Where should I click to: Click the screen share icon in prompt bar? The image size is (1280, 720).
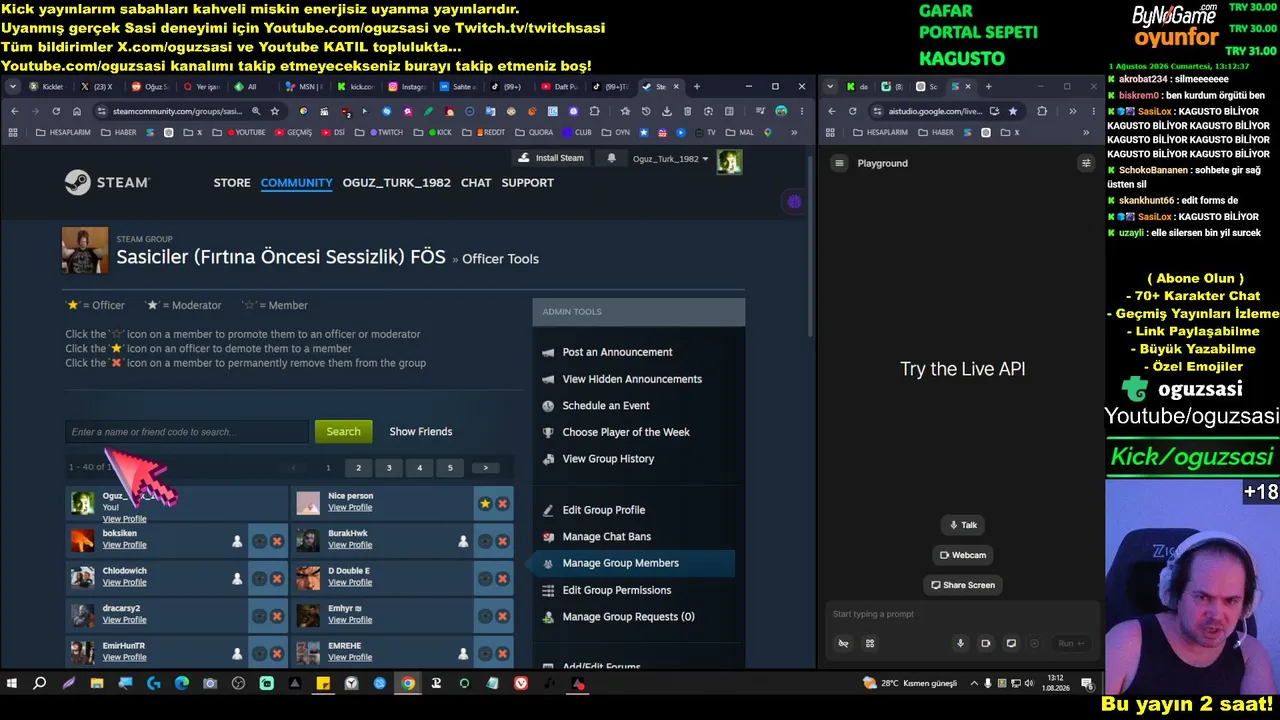[1011, 644]
